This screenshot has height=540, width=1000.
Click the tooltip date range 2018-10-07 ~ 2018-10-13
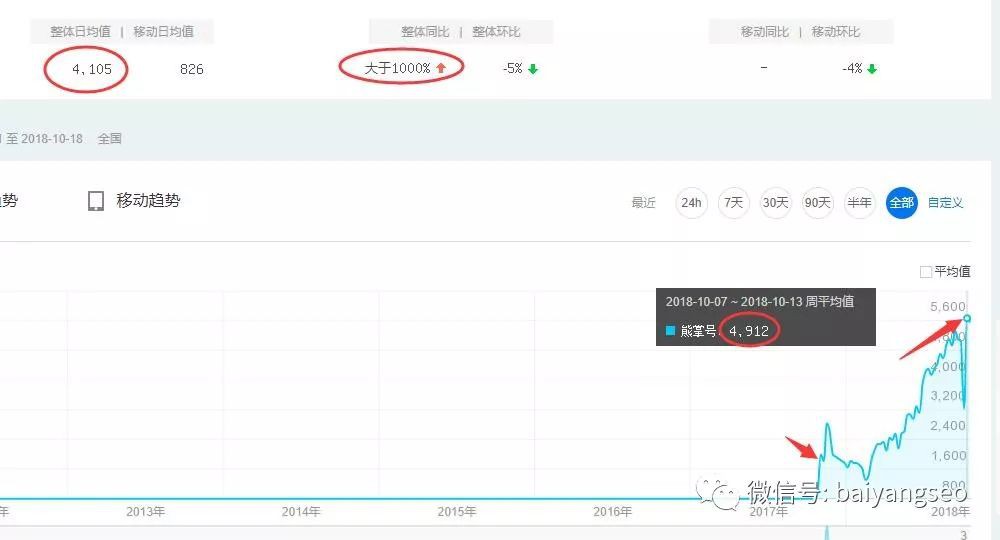pos(733,302)
